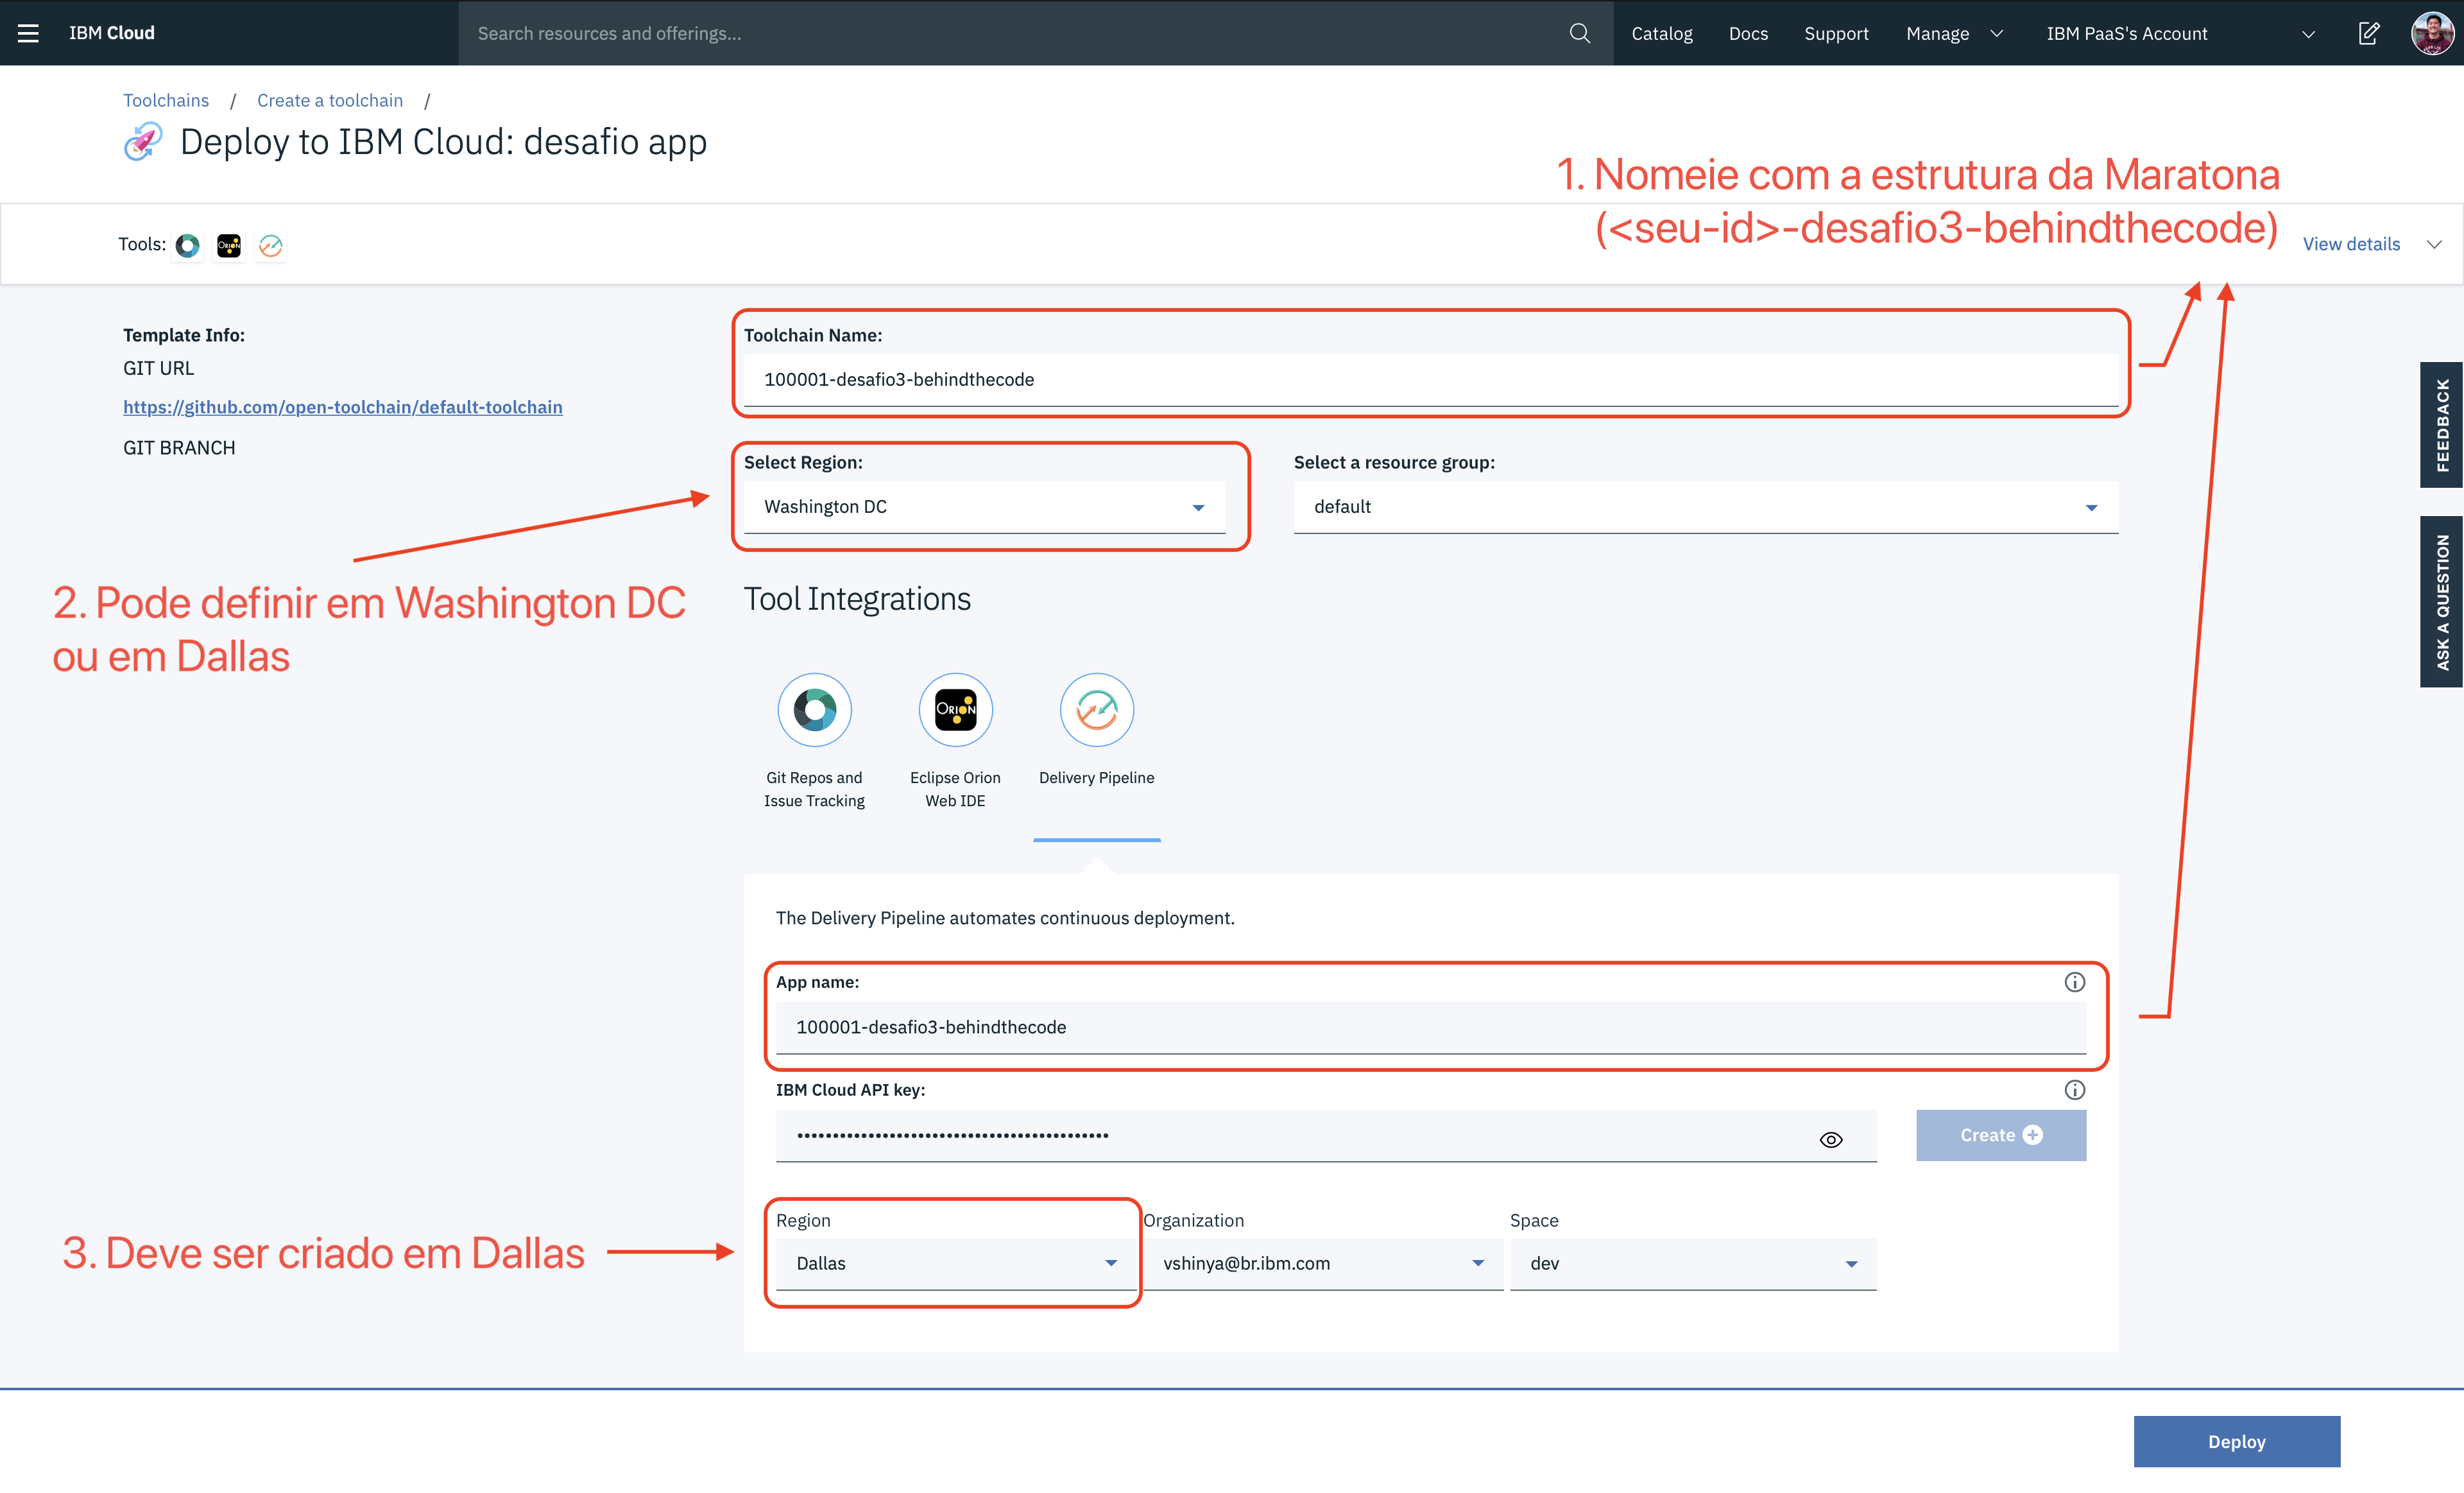Viewport: 2464px width, 1493px height.
Task: Open the Catalog menu item
Action: click(1661, 33)
